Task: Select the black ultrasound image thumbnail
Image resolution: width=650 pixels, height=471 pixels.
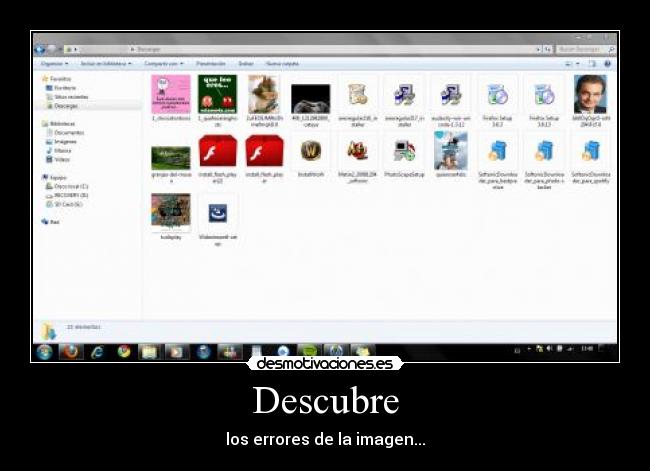Action: (310, 99)
